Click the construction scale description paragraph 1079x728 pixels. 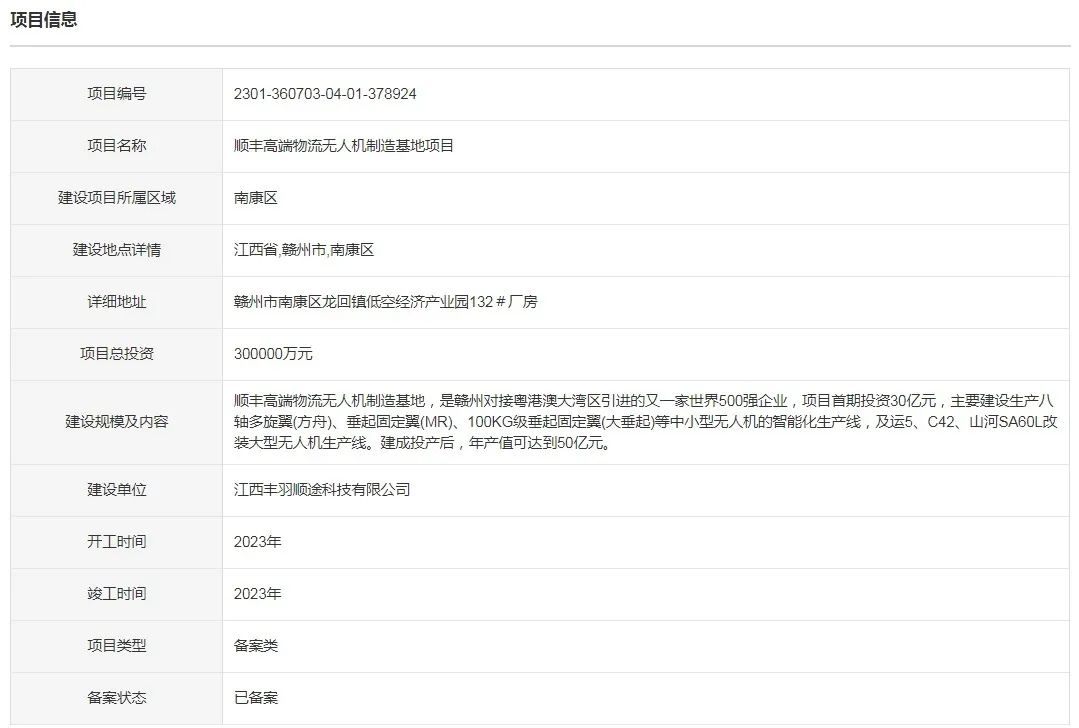pyautogui.click(x=644, y=422)
